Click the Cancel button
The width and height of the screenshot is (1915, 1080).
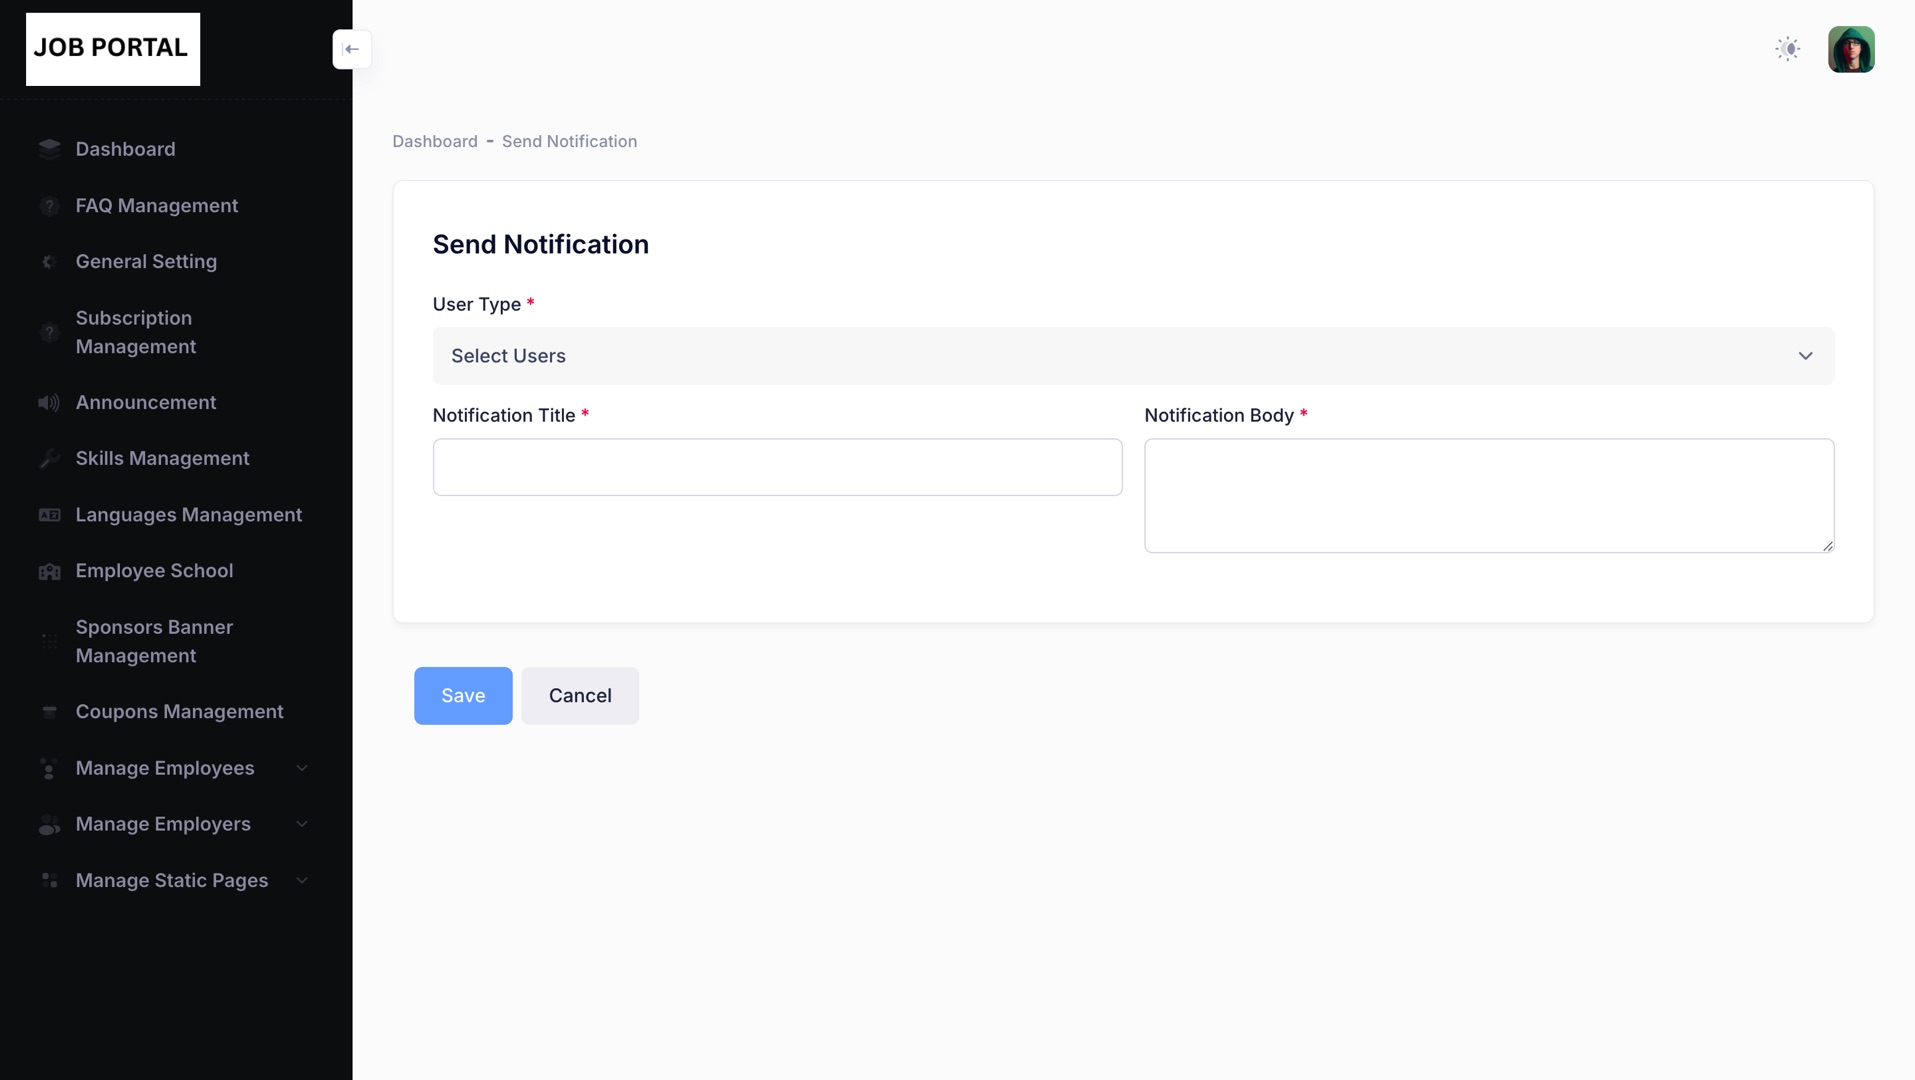tap(579, 696)
